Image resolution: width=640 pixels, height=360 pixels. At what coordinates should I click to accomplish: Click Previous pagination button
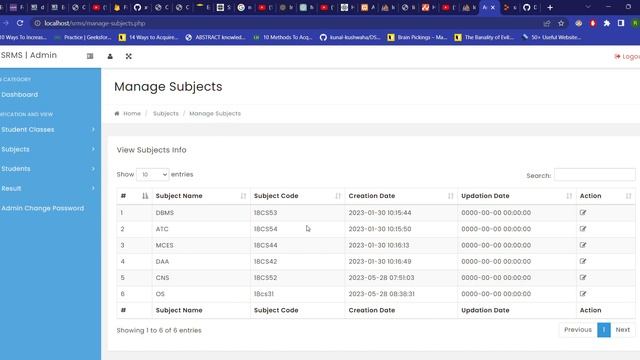(x=578, y=329)
